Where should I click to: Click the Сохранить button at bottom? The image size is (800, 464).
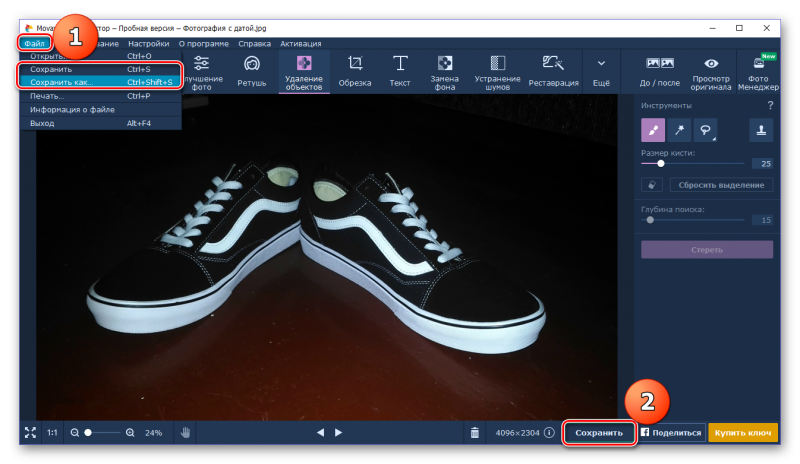(599, 433)
